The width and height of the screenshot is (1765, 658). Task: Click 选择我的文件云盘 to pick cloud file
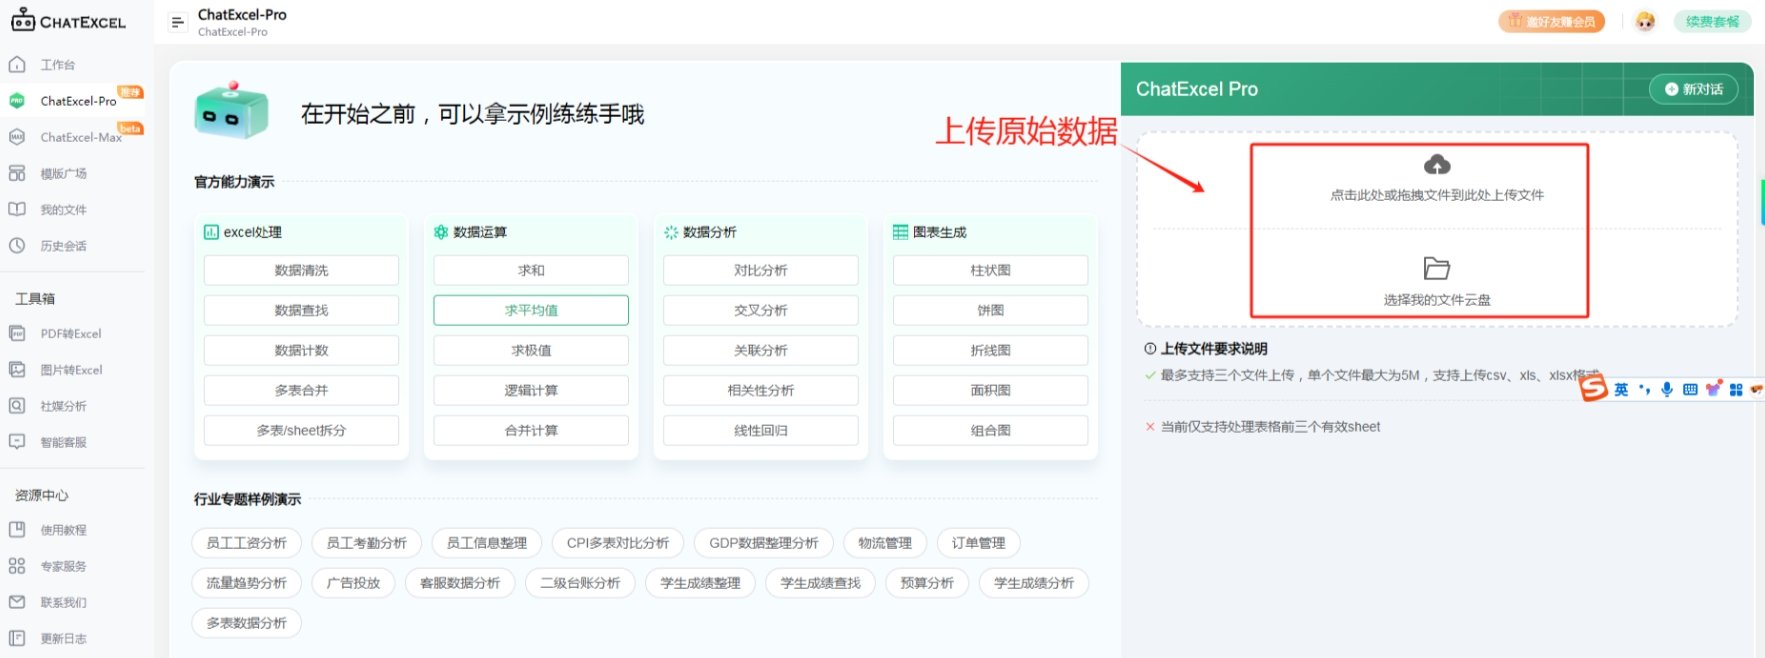(x=1437, y=300)
